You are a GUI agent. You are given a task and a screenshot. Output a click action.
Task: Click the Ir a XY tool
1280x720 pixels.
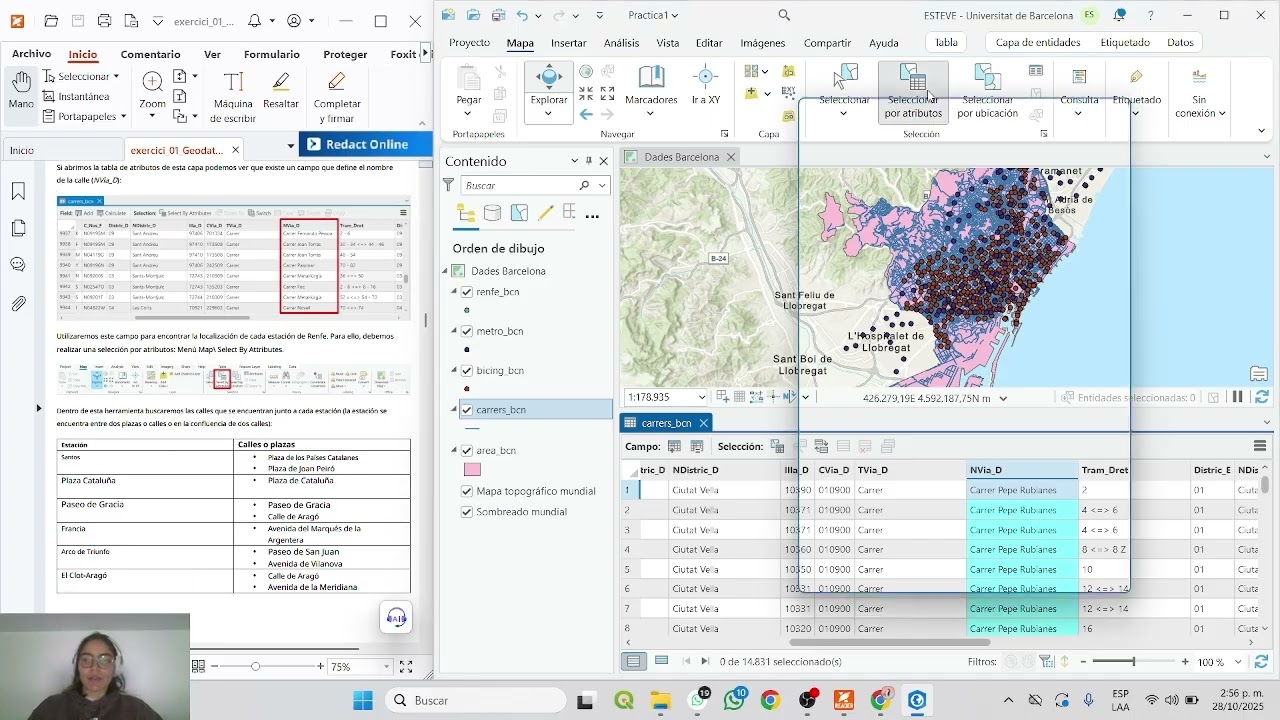706,86
